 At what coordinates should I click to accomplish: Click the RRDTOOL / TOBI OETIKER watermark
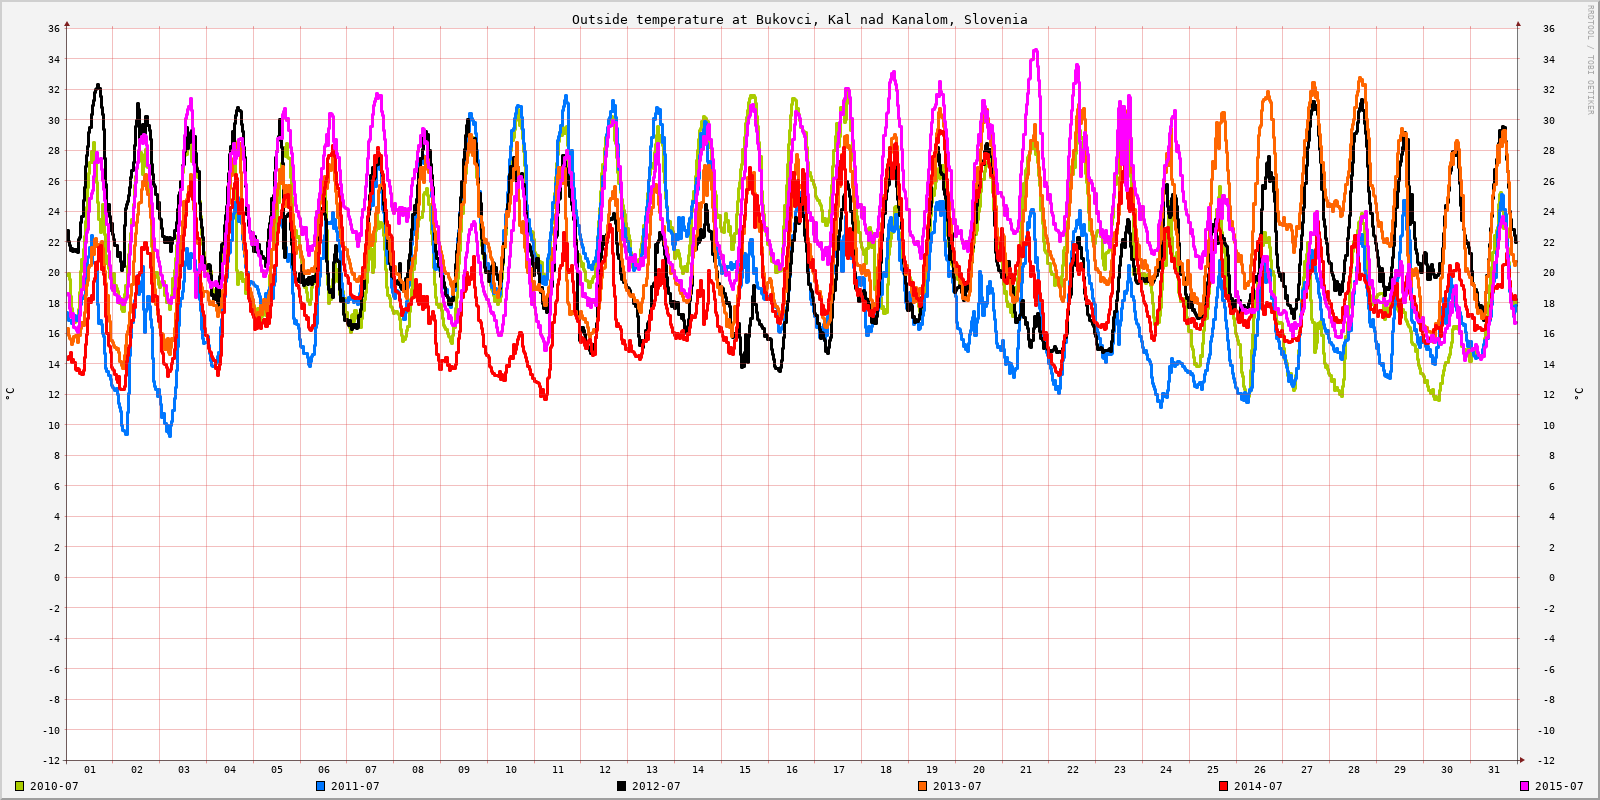tap(1590, 59)
